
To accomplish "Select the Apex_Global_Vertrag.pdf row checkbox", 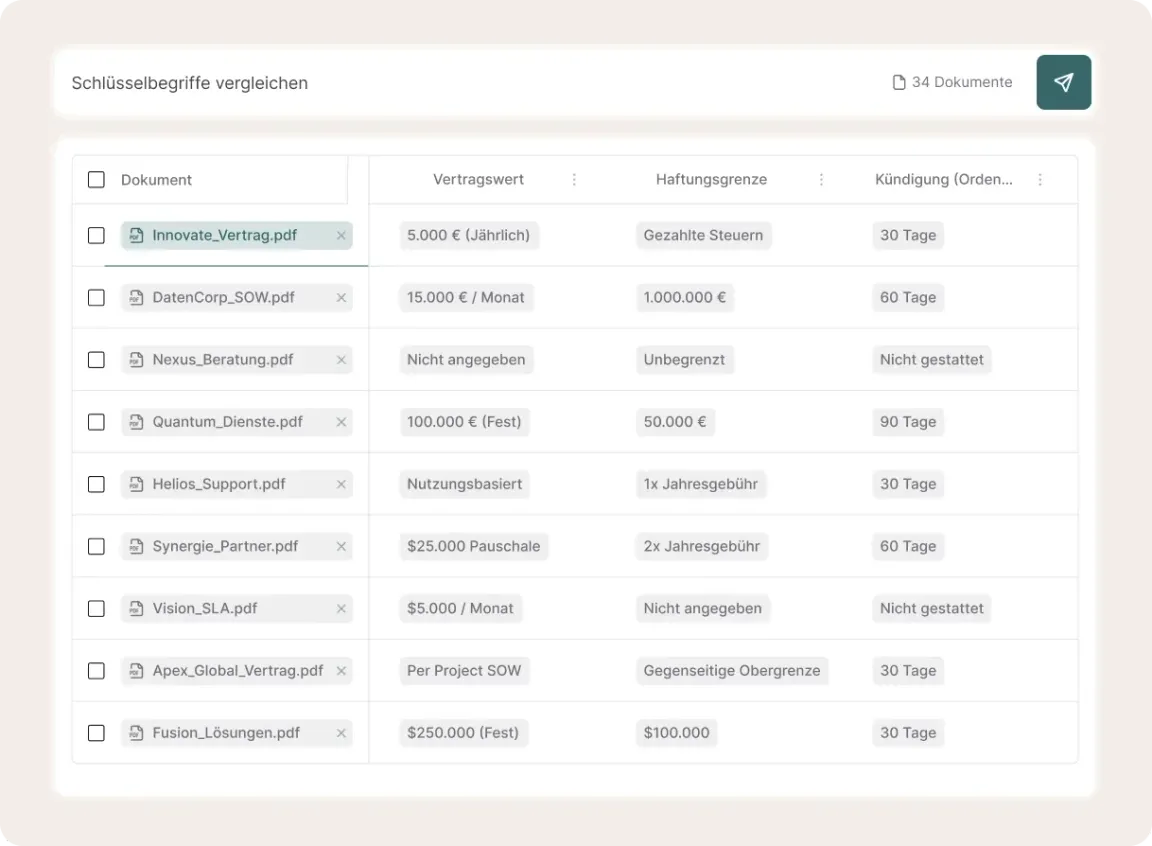I will (96, 671).
